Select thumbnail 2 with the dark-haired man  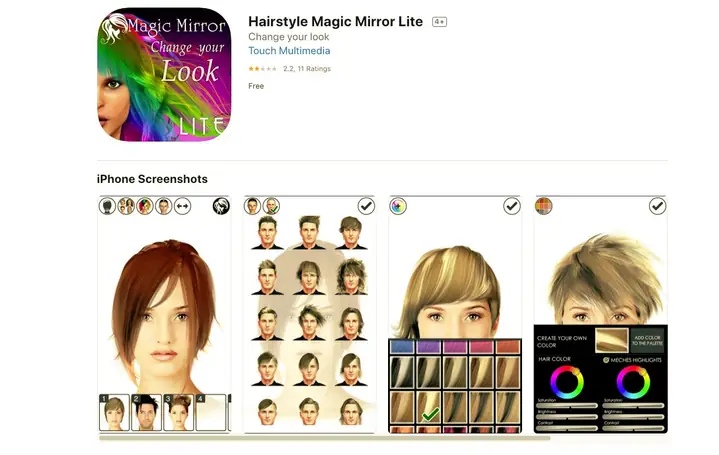(146, 412)
